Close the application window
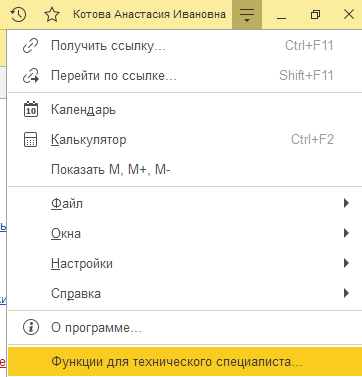The image size is (362, 377). pyautogui.click(x=349, y=15)
